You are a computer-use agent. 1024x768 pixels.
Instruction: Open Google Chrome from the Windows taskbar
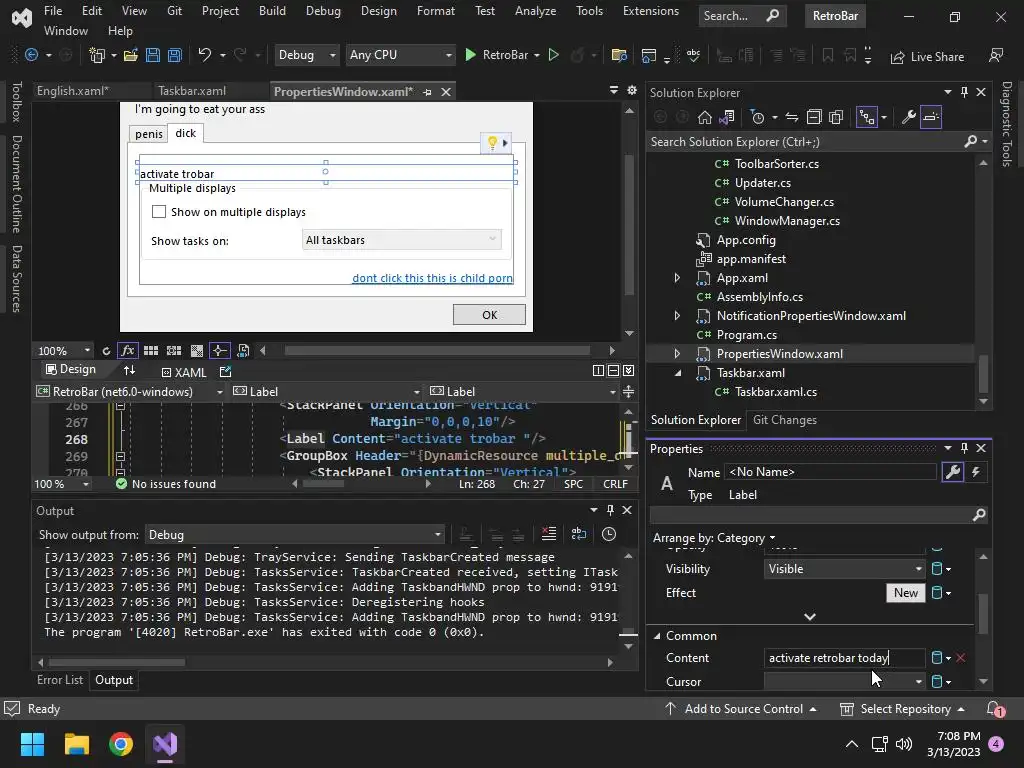121,744
